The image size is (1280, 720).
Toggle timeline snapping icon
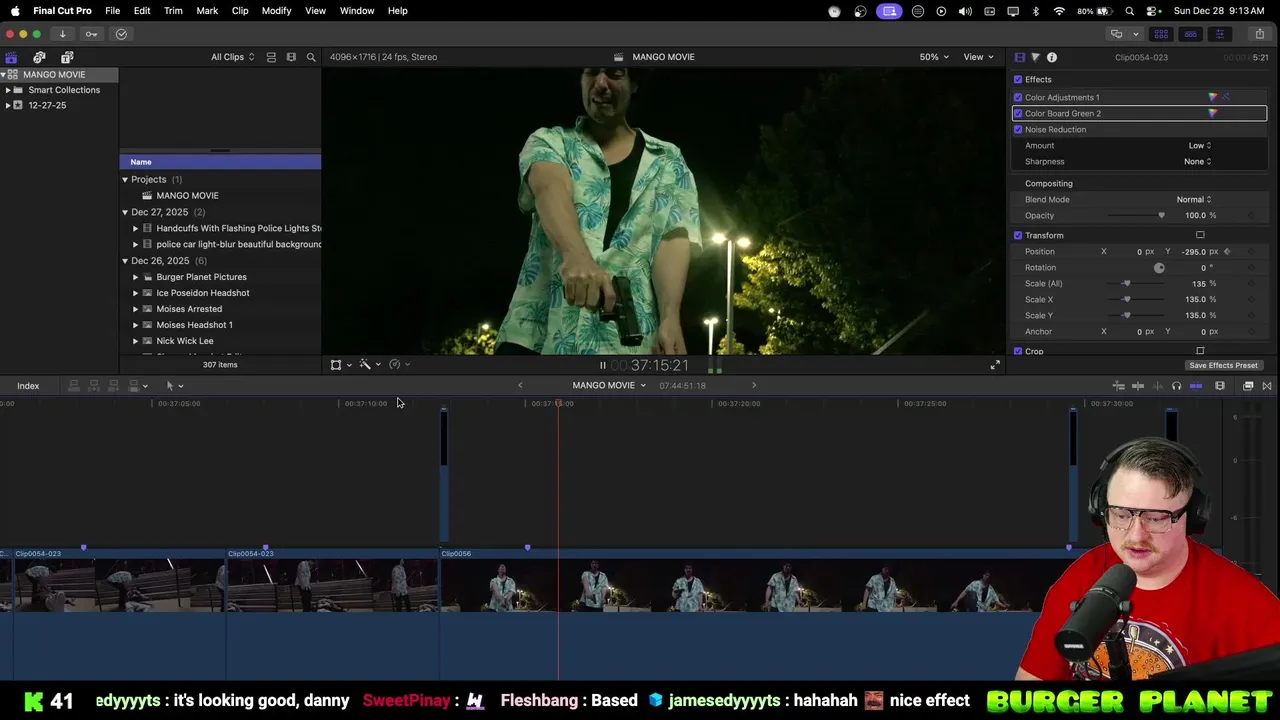click(1196, 386)
